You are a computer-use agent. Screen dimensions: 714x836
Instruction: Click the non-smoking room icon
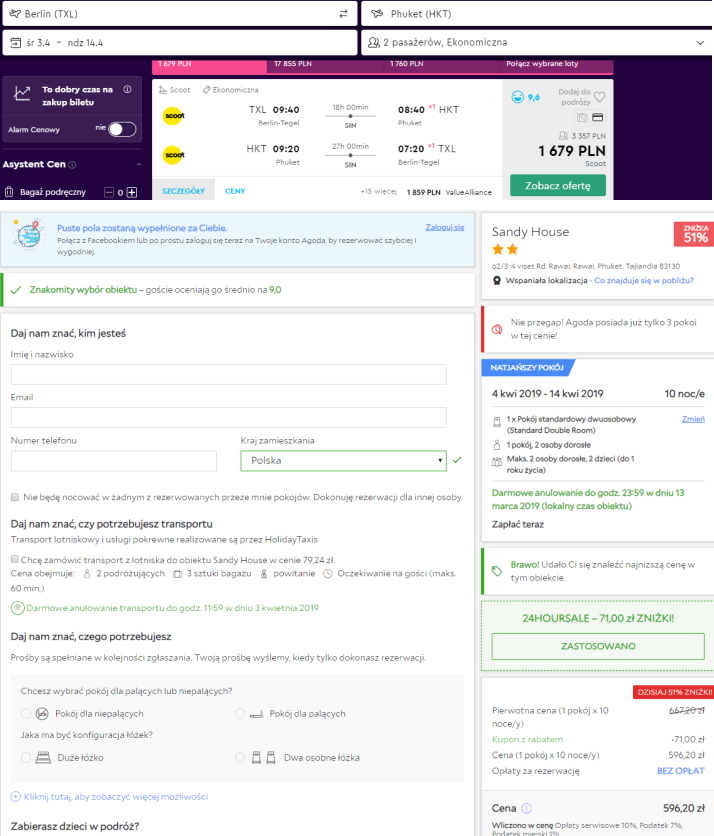pos(42,713)
